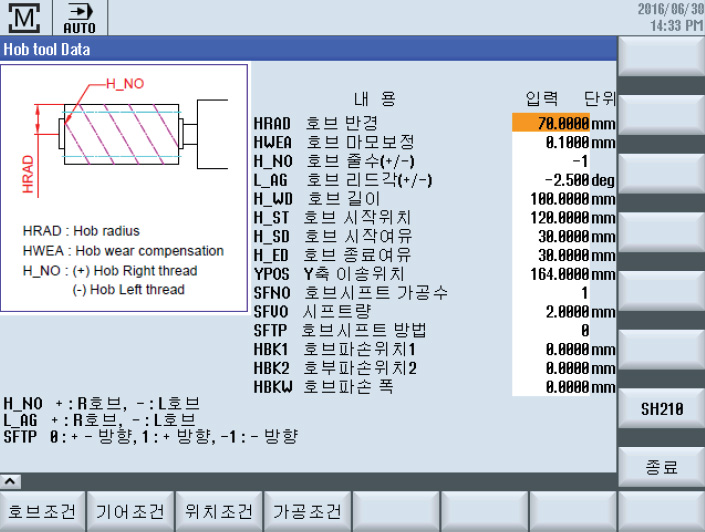This screenshot has width=705, height=532.
Task: Select the H_WD hob length input
Action: [x=551, y=198]
